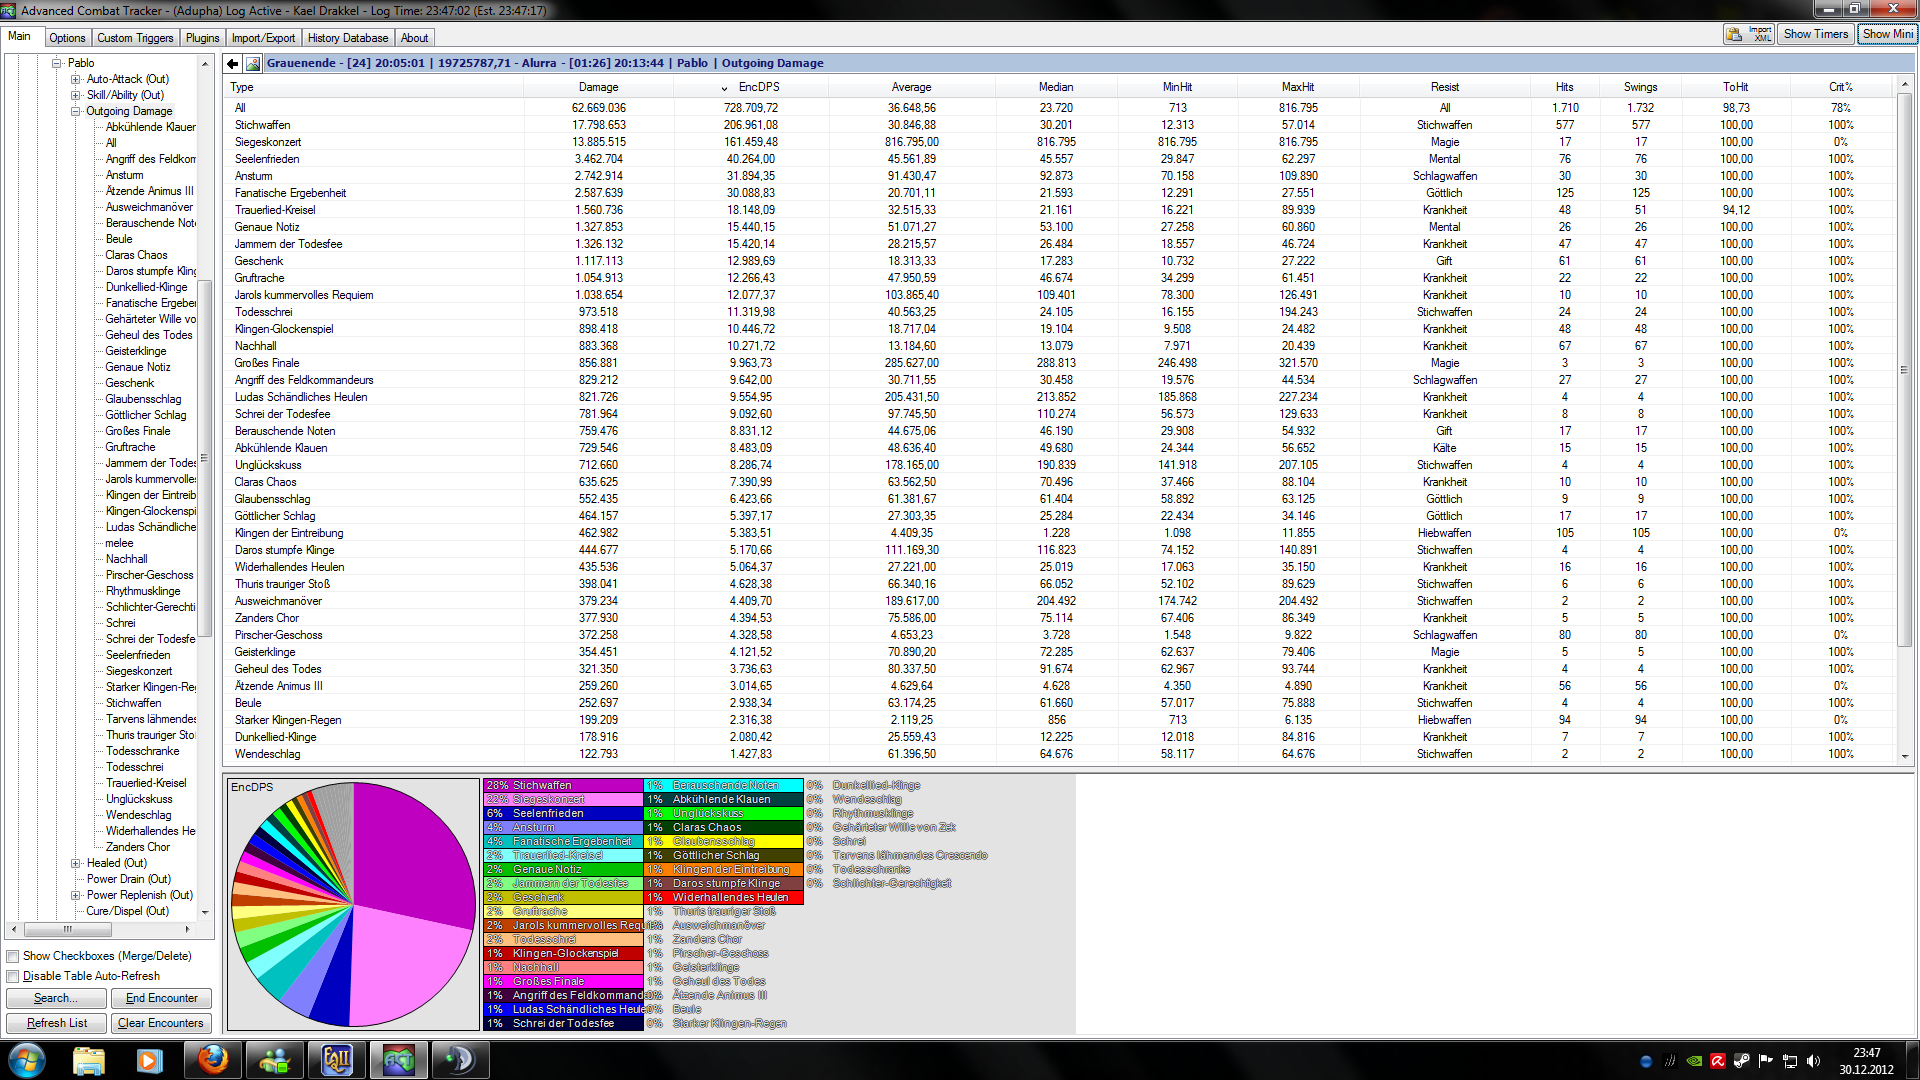This screenshot has height=1080, width=1920.
Task: Click the clipboard export icon near Import XML
Action: pyautogui.click(x=1734, y=34)
